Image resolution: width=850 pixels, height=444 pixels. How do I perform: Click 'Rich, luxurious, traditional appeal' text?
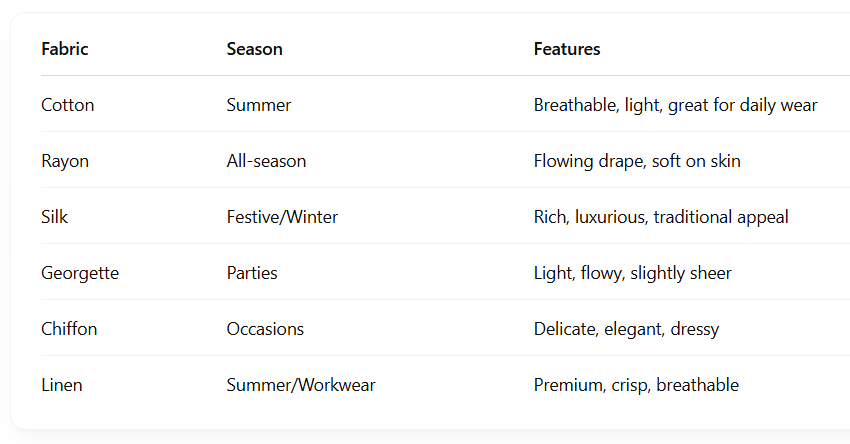pyautogui.click(x=661, y=217)
